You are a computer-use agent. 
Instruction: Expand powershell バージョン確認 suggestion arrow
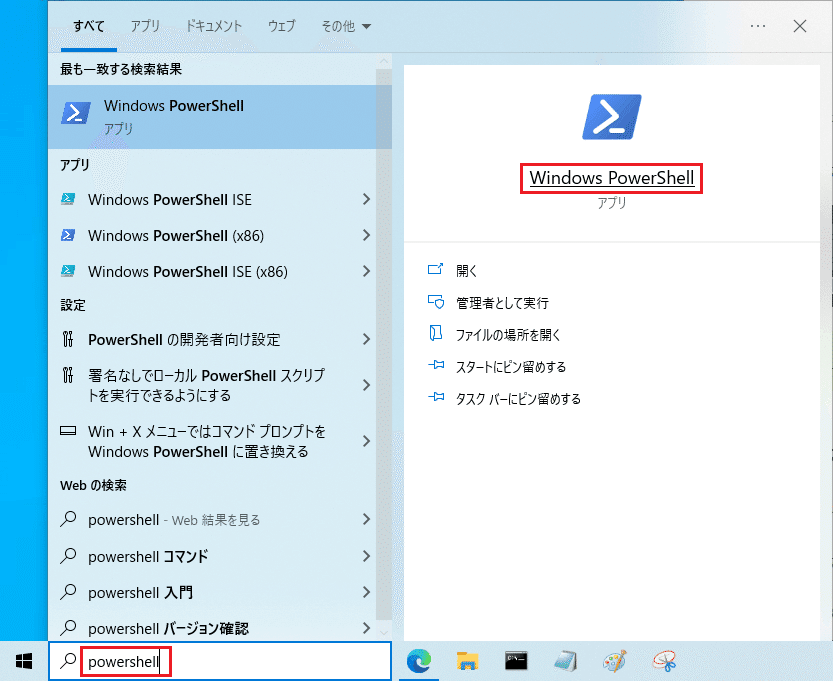click(366, 628)
